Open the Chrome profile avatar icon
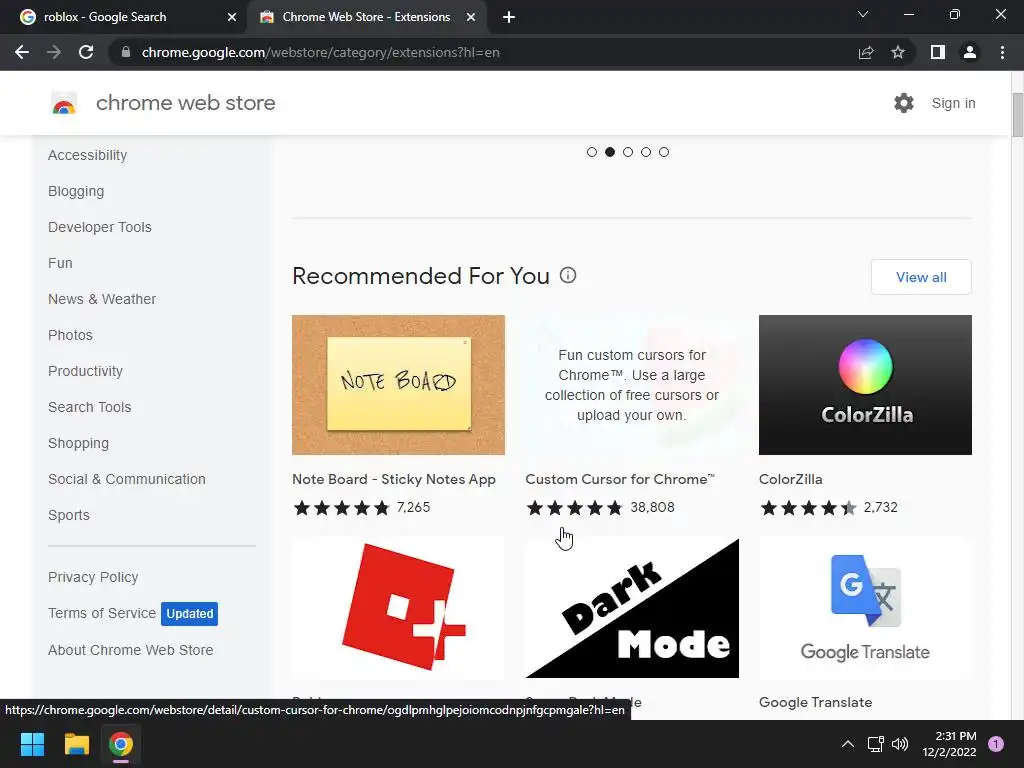 point(970,52)
